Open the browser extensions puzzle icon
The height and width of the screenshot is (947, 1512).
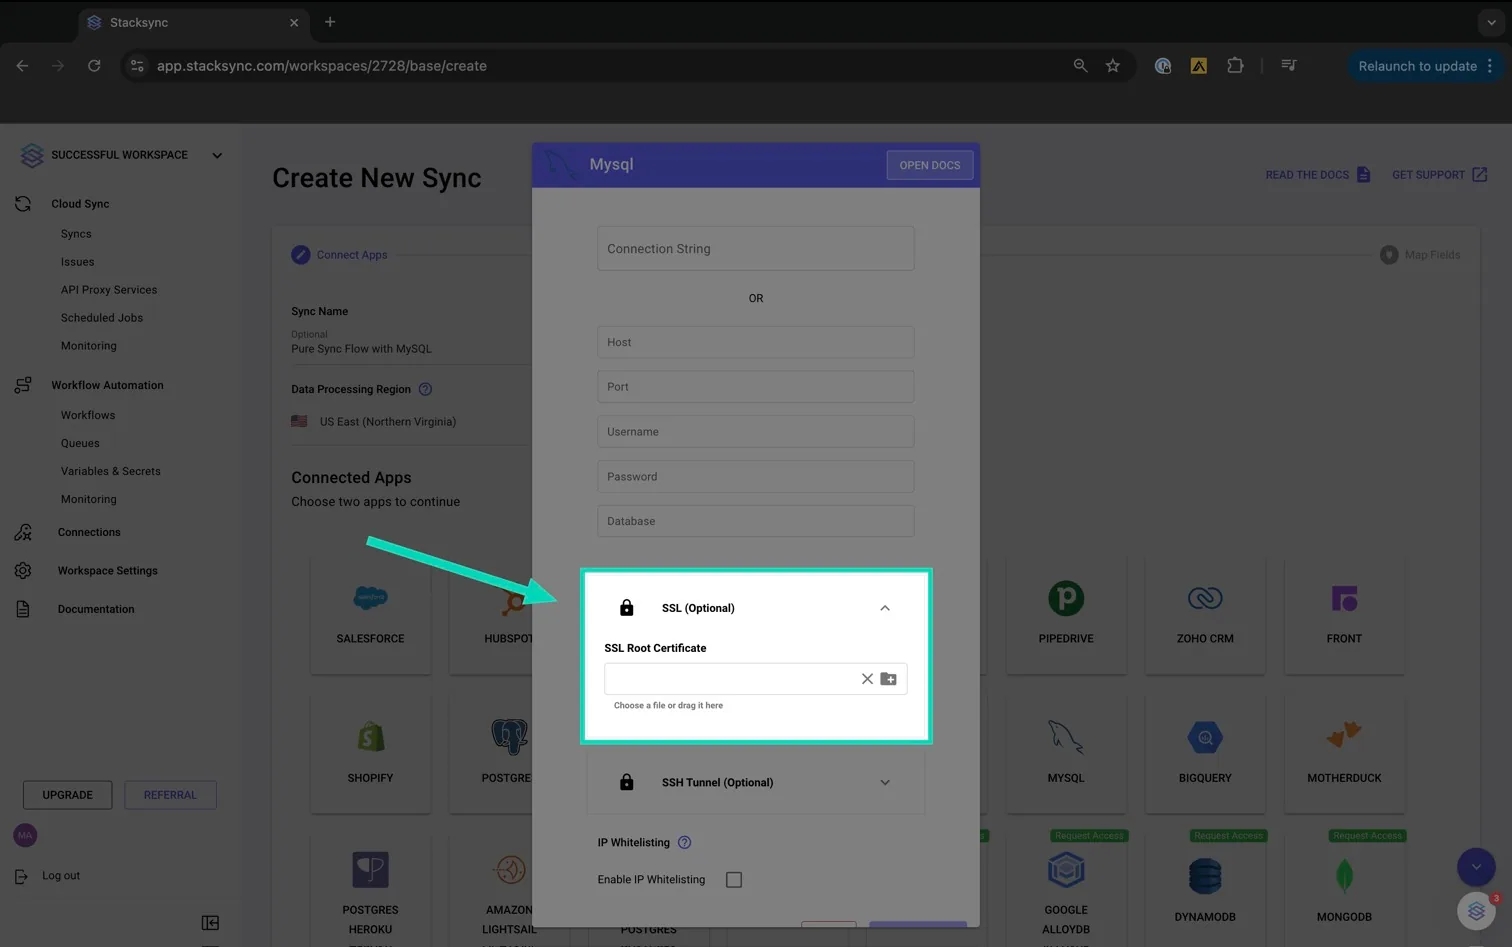(x=1235, y=66)
